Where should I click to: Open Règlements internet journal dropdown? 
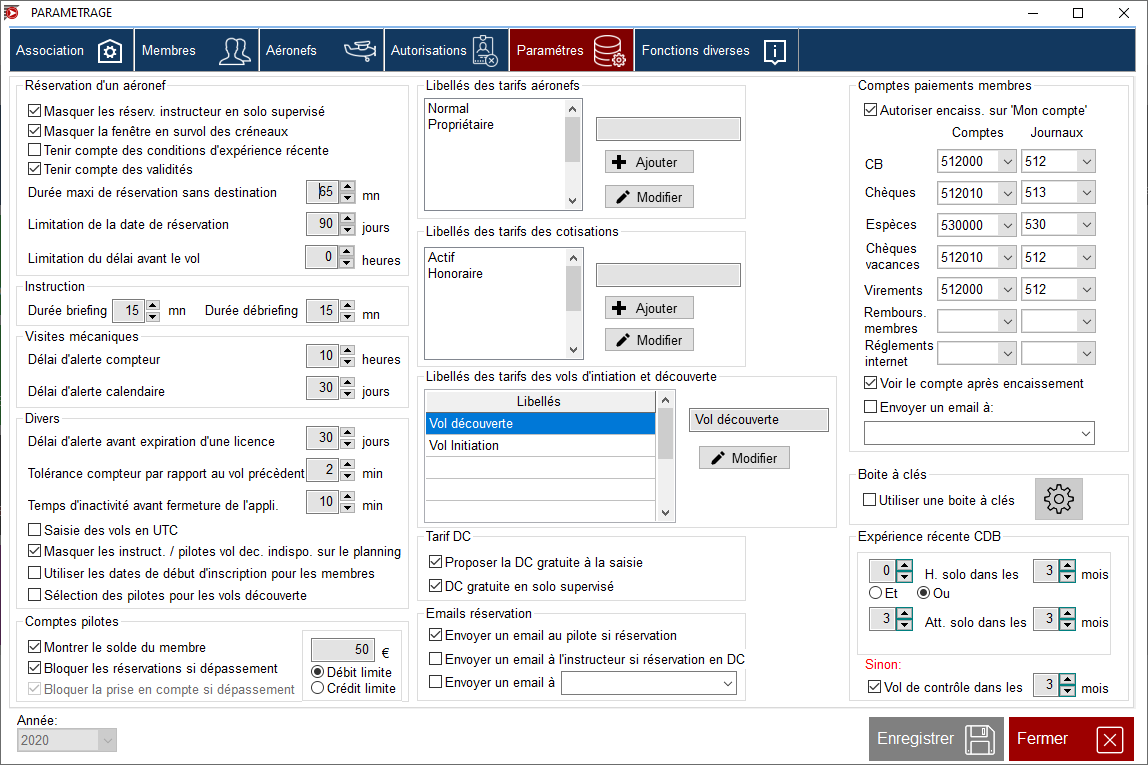pos(1086,354)
